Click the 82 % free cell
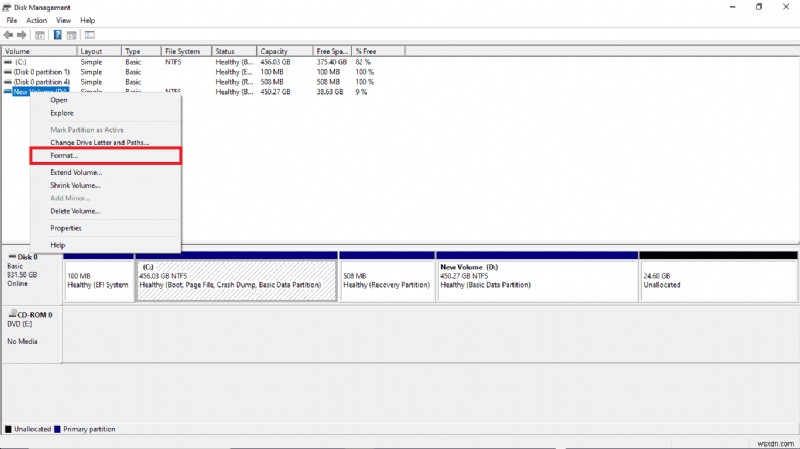 (x=363, y=62)
